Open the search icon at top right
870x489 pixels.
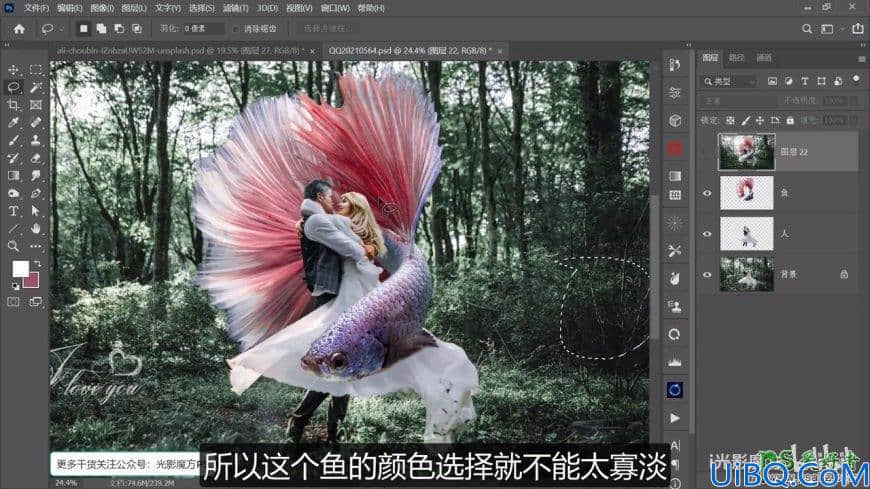[807, 29]
